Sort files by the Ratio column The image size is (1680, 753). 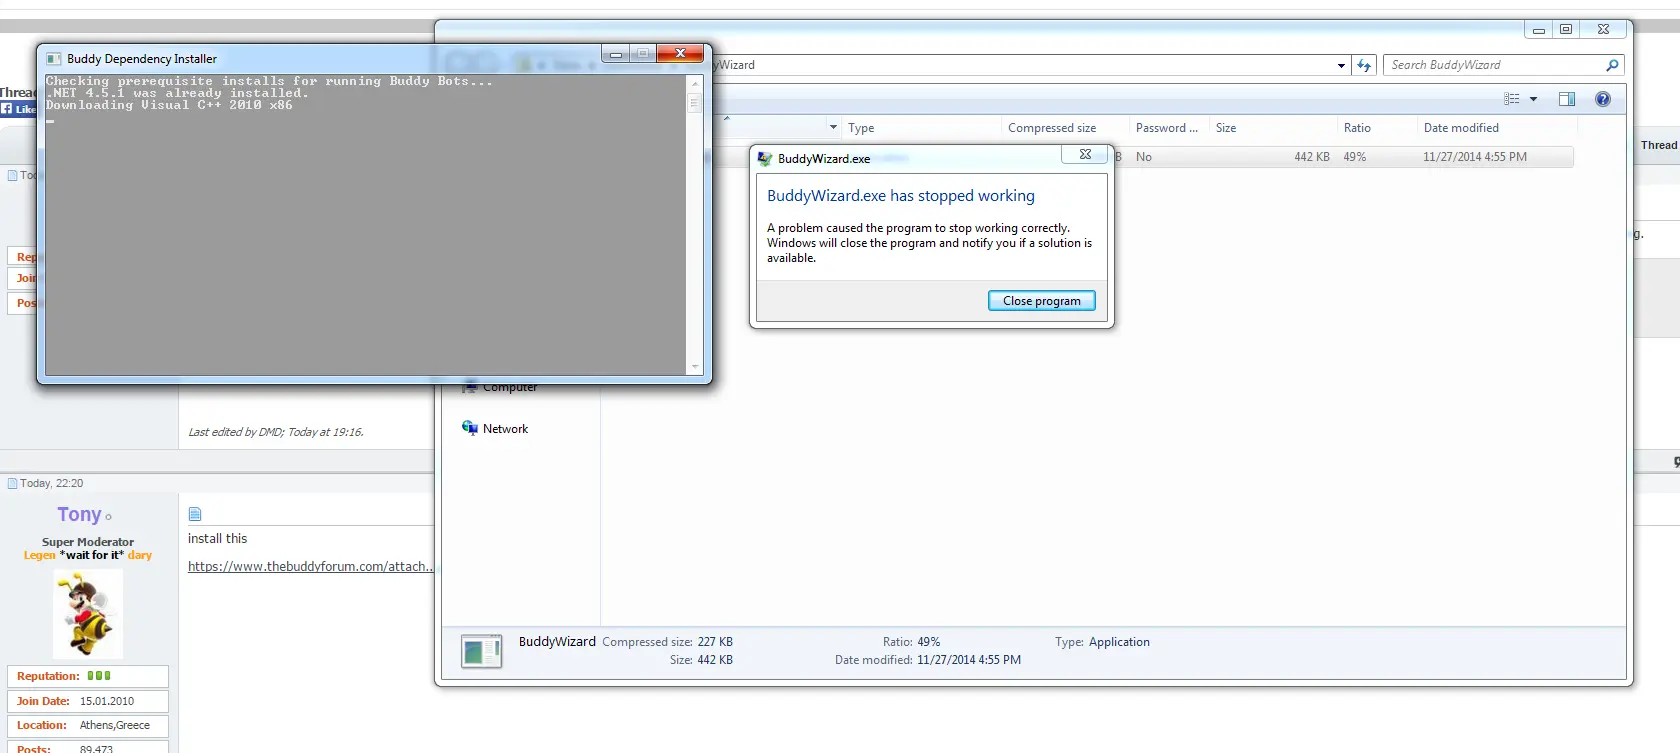tap(1357, 128)
